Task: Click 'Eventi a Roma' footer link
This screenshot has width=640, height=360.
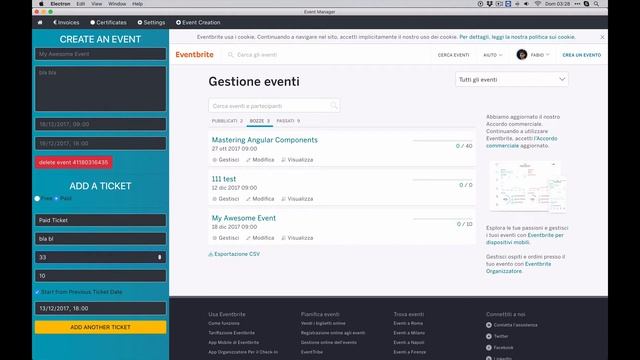Action: pyautogui.click(x=408, y=323)
